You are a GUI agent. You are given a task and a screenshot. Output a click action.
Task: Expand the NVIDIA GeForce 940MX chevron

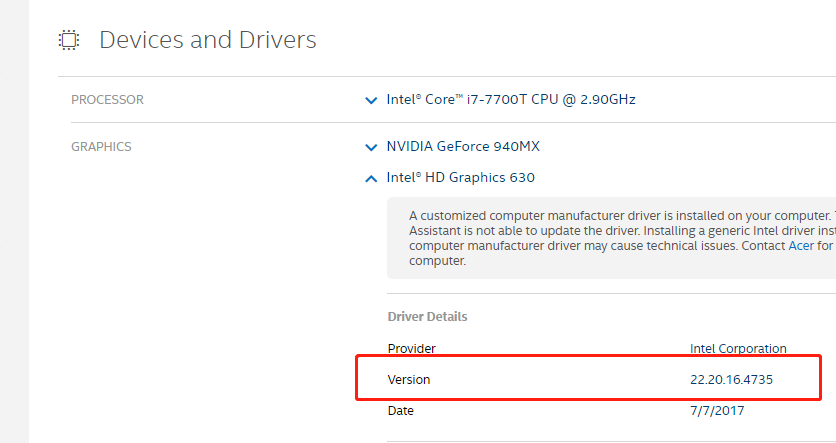coord(372,147)
